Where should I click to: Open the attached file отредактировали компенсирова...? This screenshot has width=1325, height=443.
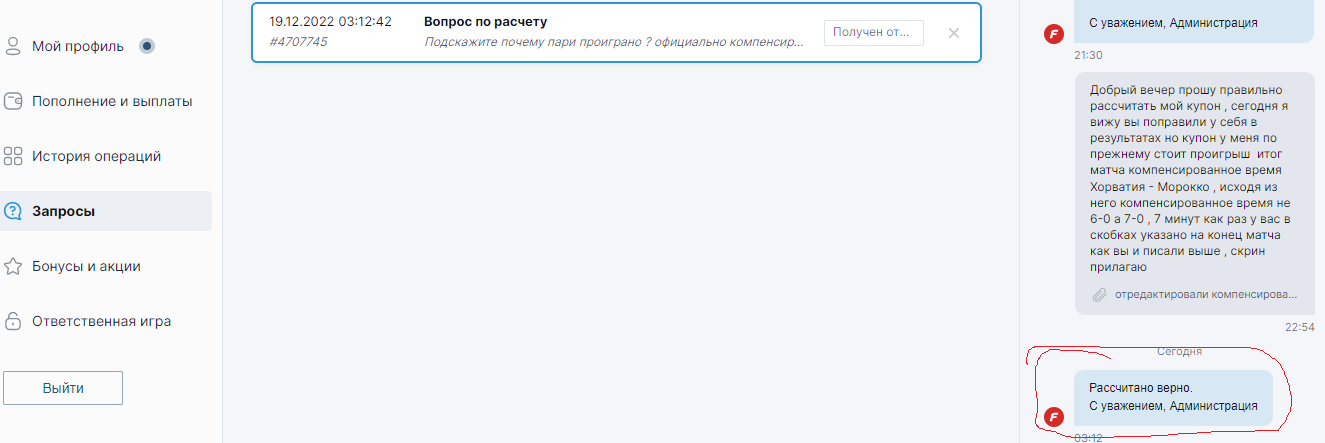coord(1206,295)
